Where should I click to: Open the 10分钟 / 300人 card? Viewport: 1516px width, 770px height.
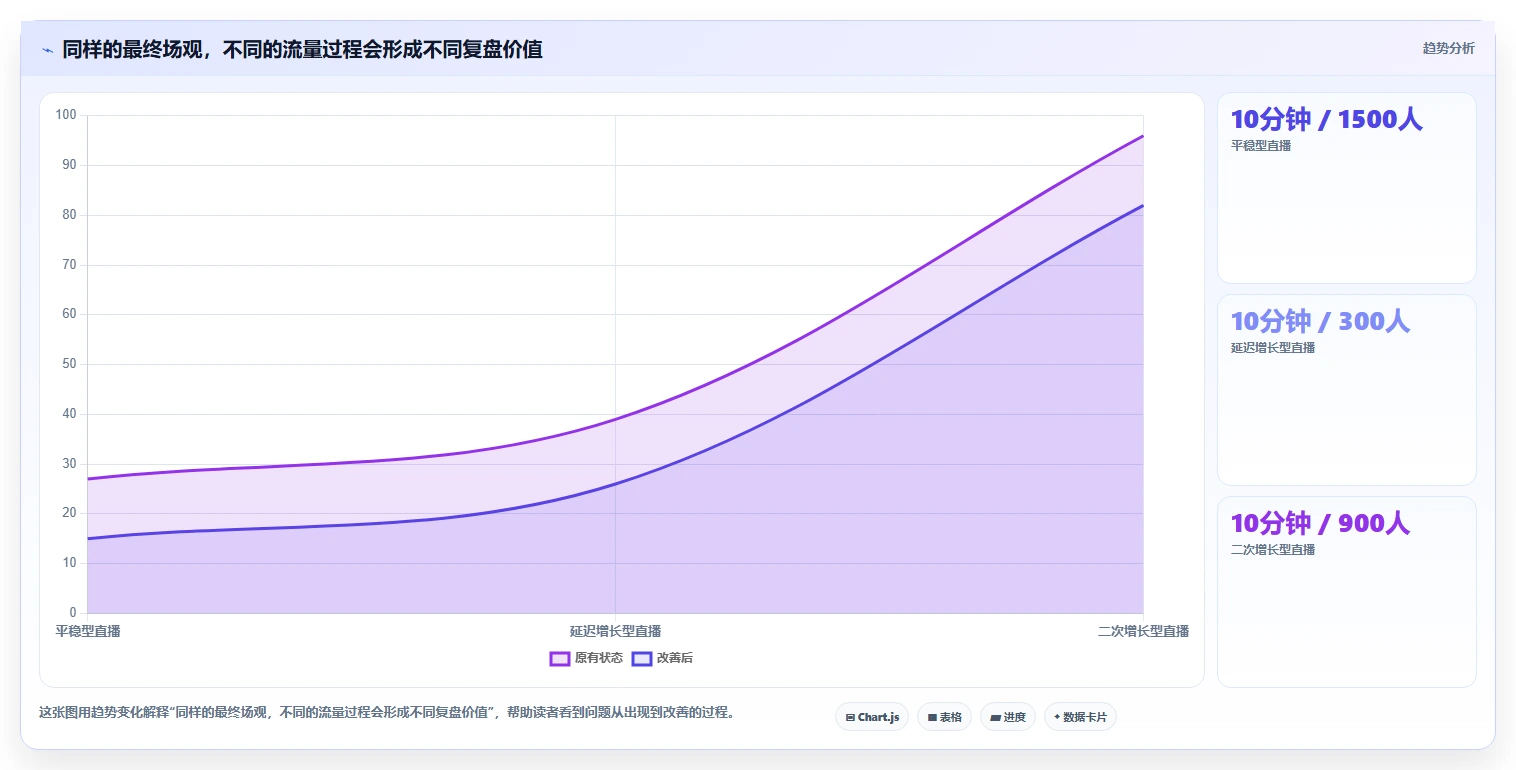[x=1346, y=390]
